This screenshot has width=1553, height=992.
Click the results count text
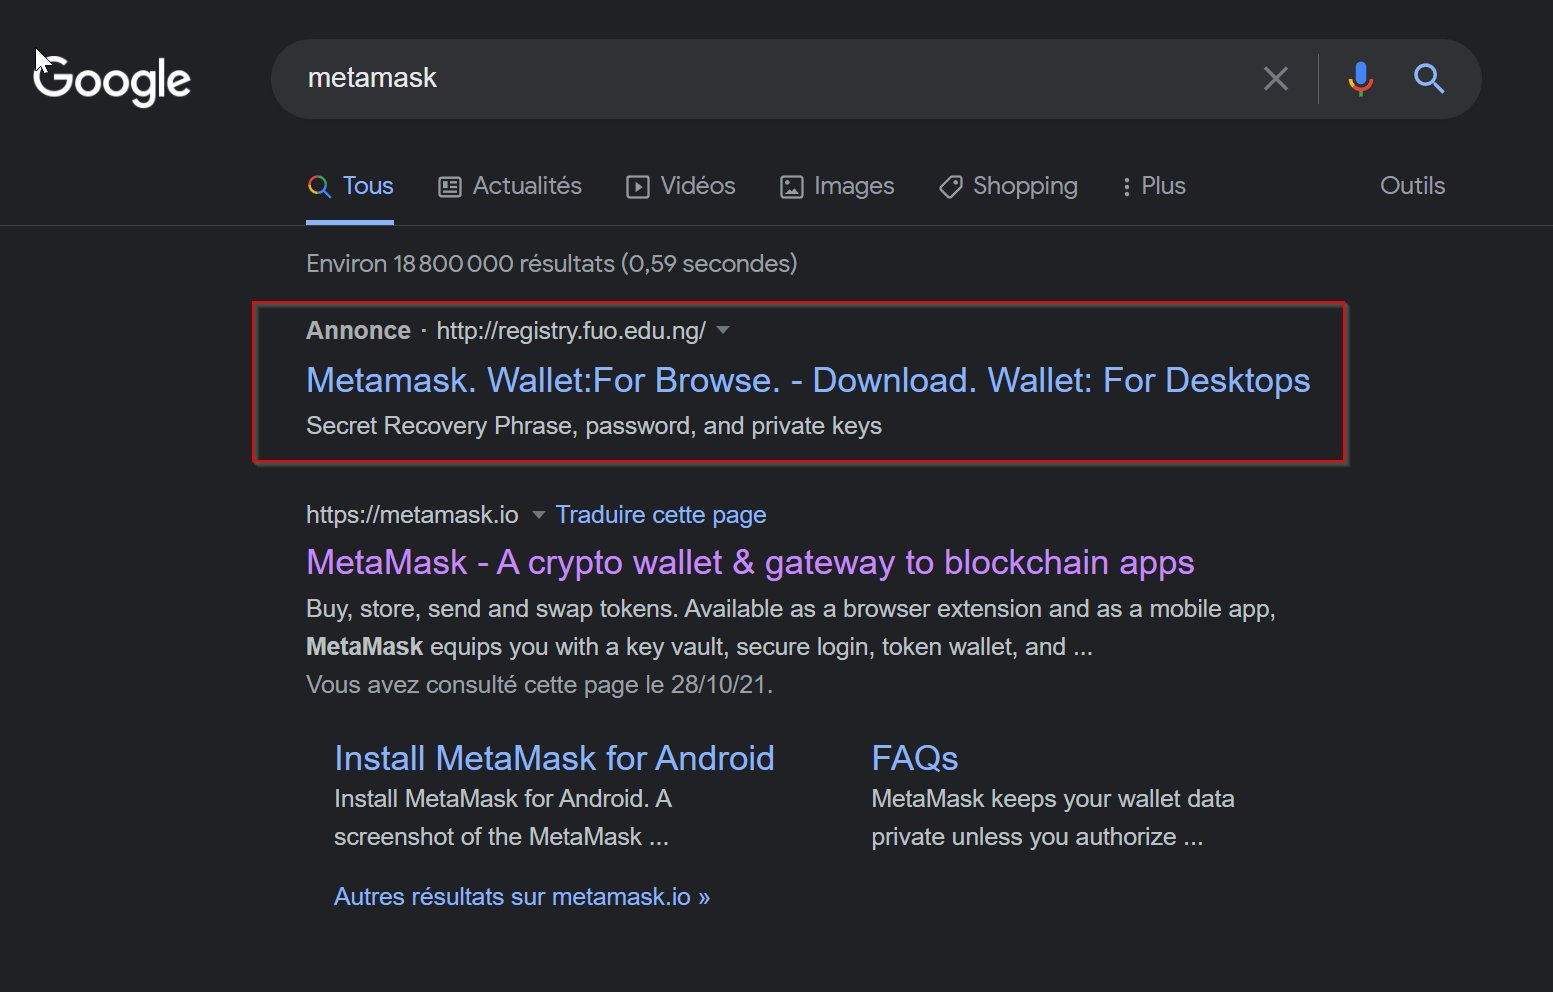click(x=552, y=264)
